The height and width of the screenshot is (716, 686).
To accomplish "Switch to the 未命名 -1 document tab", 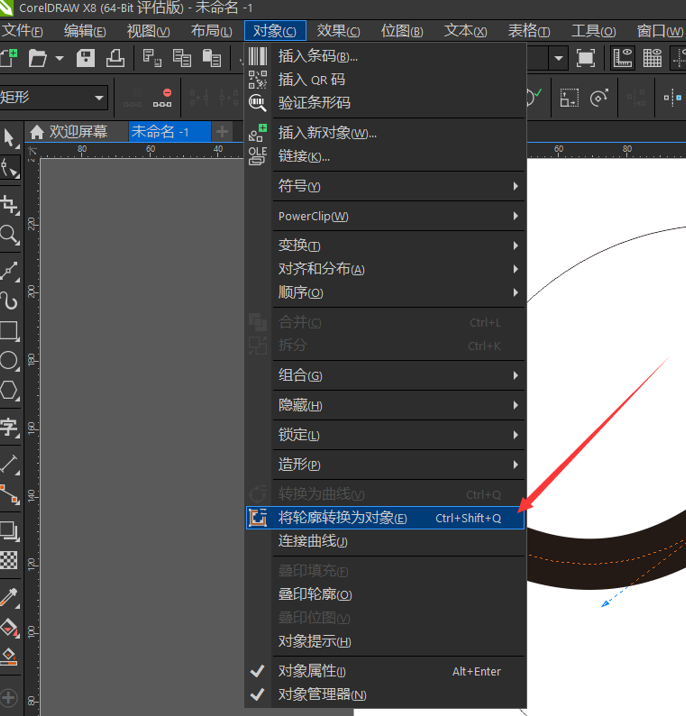I will coord(170,132).
